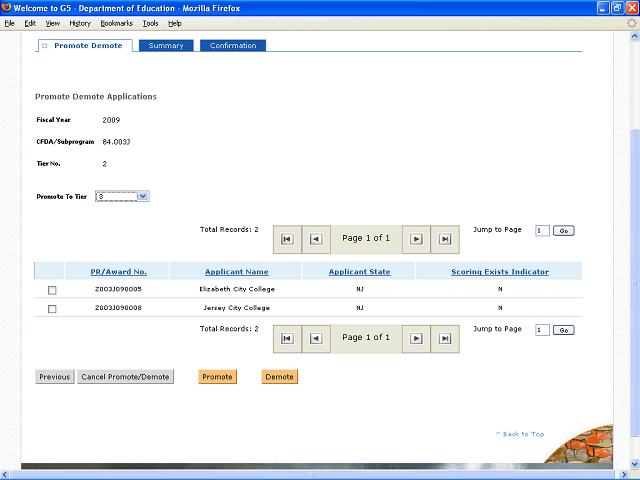640x480 pixels.
Task: Go to first page in top pager
Action: point(287,239)
